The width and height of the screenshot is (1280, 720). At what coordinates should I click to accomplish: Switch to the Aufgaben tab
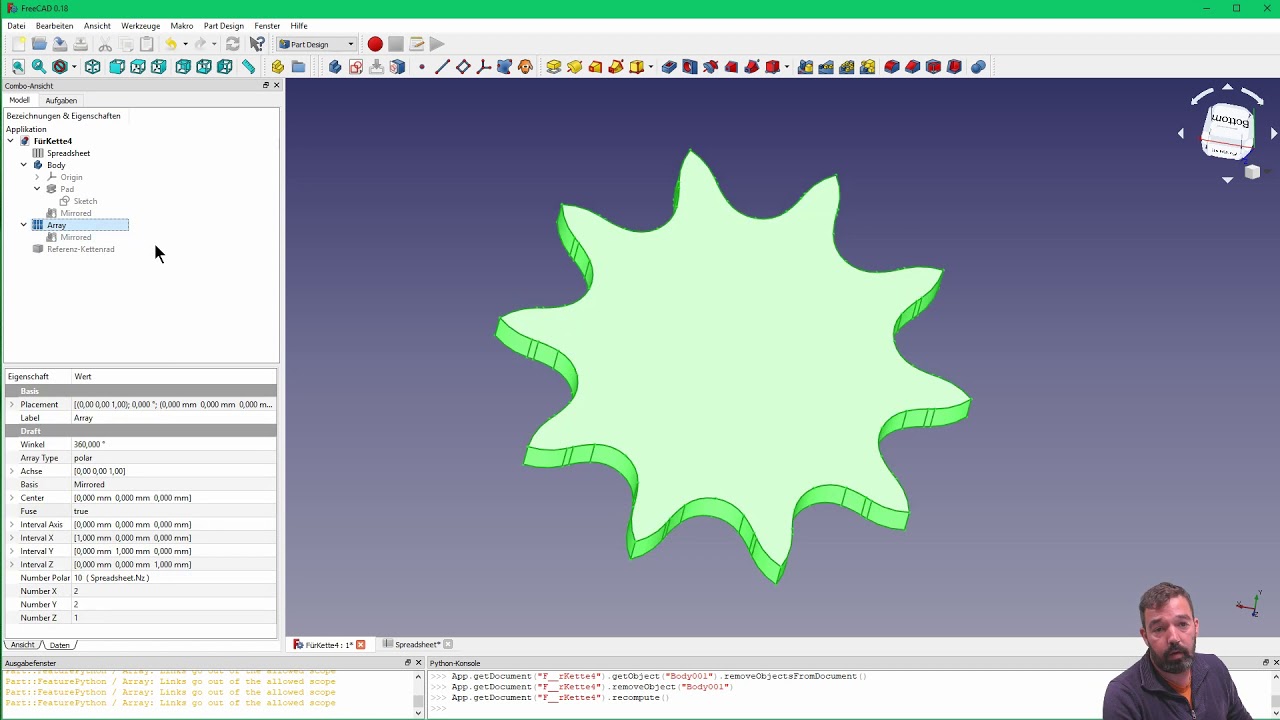tap(61, 100)
